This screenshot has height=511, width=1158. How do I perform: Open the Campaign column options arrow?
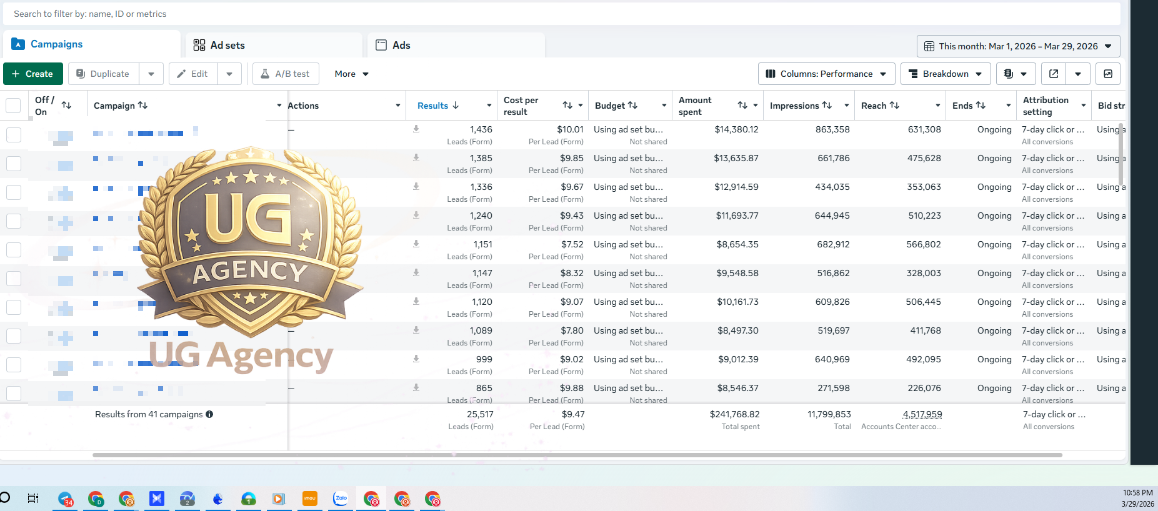tap(279, 106)
